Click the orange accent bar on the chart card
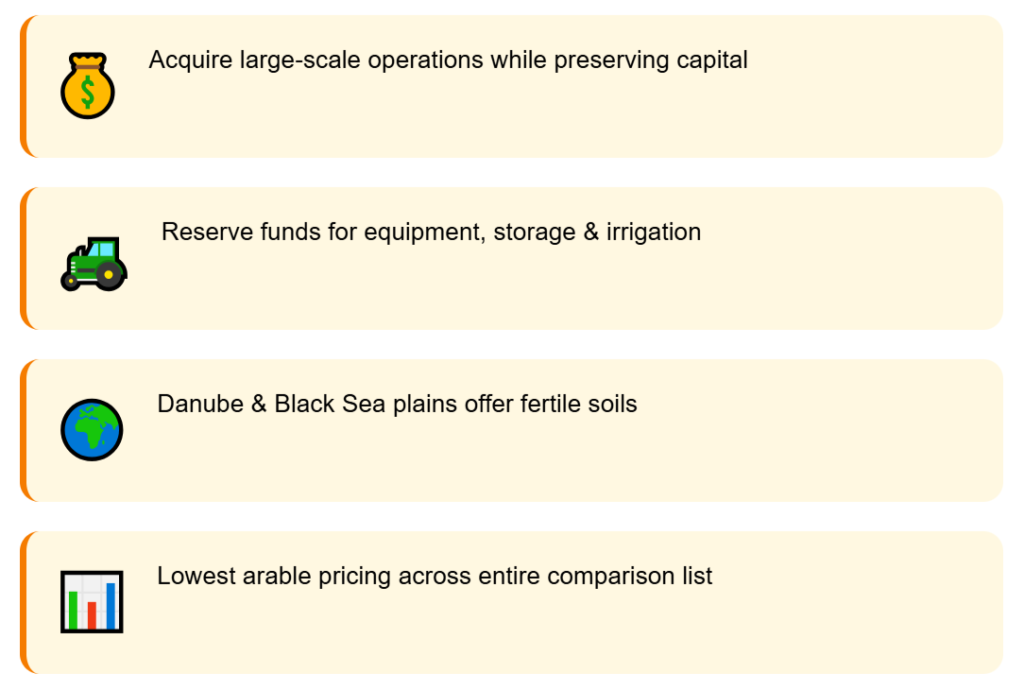Screen dimensions: 1024x691 click(23, 602)
